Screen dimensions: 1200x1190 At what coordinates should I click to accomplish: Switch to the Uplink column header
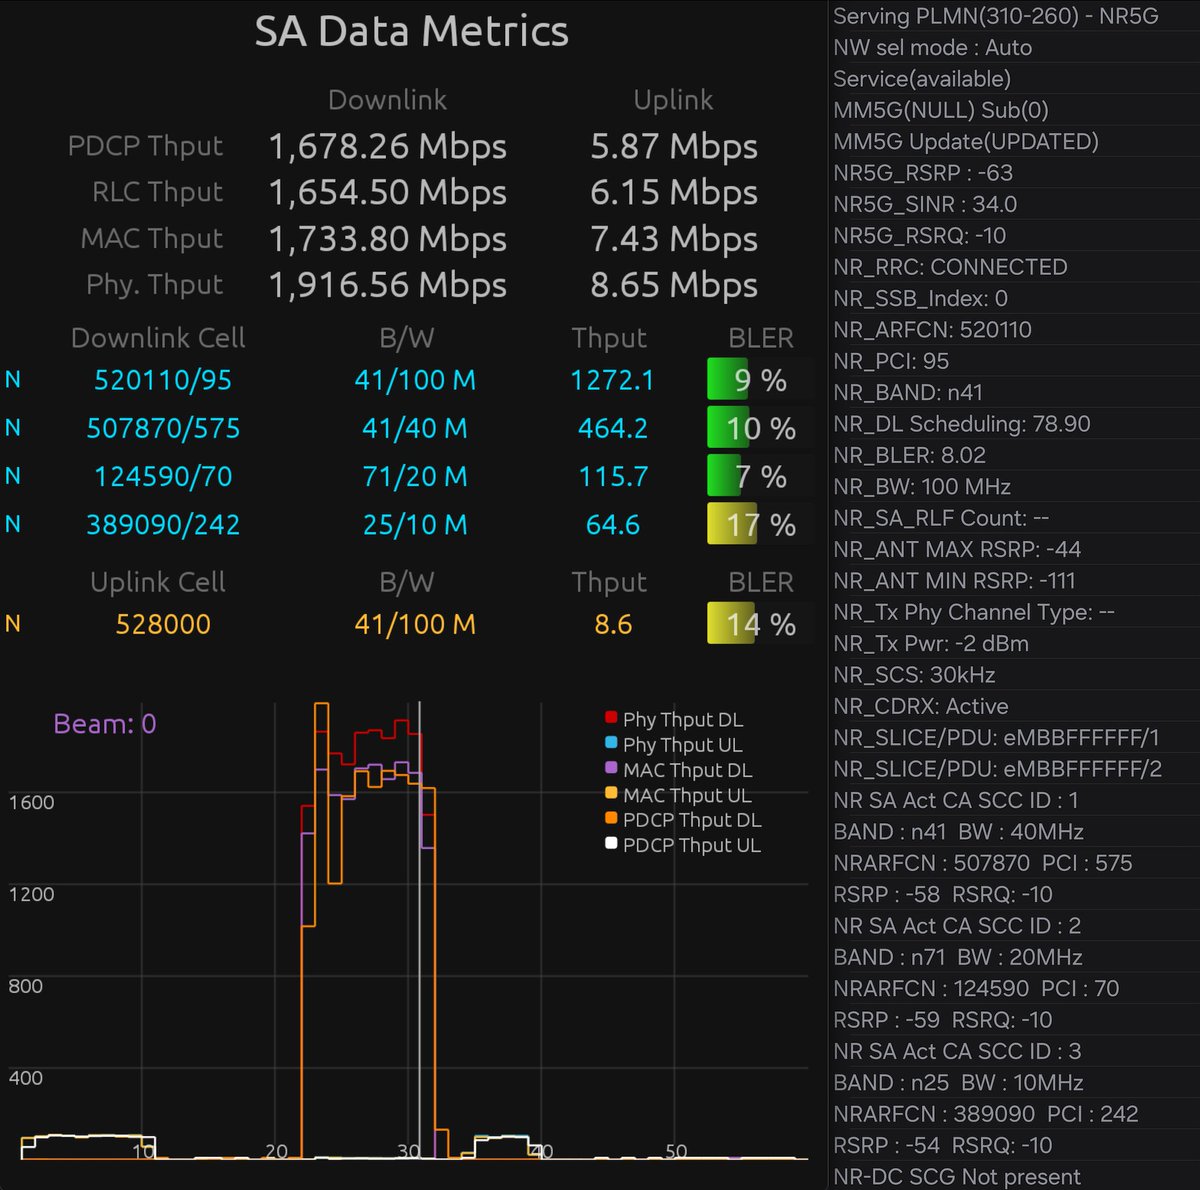(673, 100)
